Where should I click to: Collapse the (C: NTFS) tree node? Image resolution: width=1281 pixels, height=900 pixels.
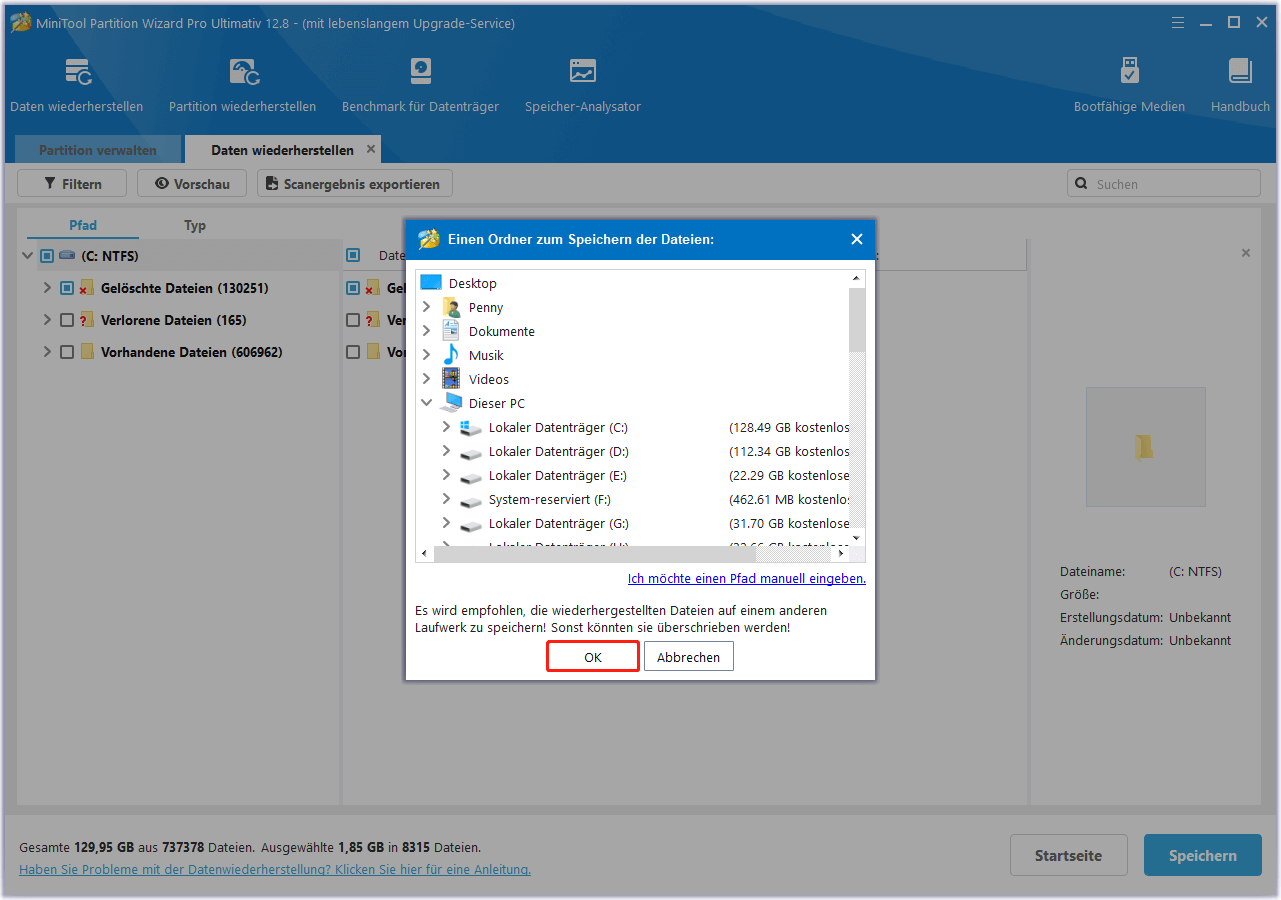[x=27, y=256]
